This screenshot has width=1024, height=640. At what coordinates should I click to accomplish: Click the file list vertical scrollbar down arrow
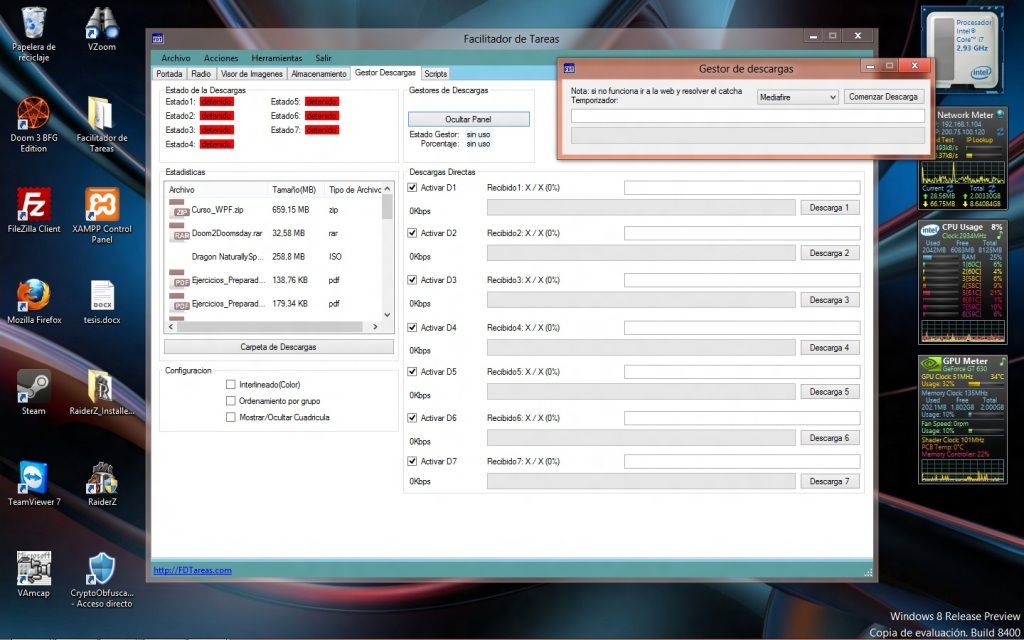click(387, 315)
